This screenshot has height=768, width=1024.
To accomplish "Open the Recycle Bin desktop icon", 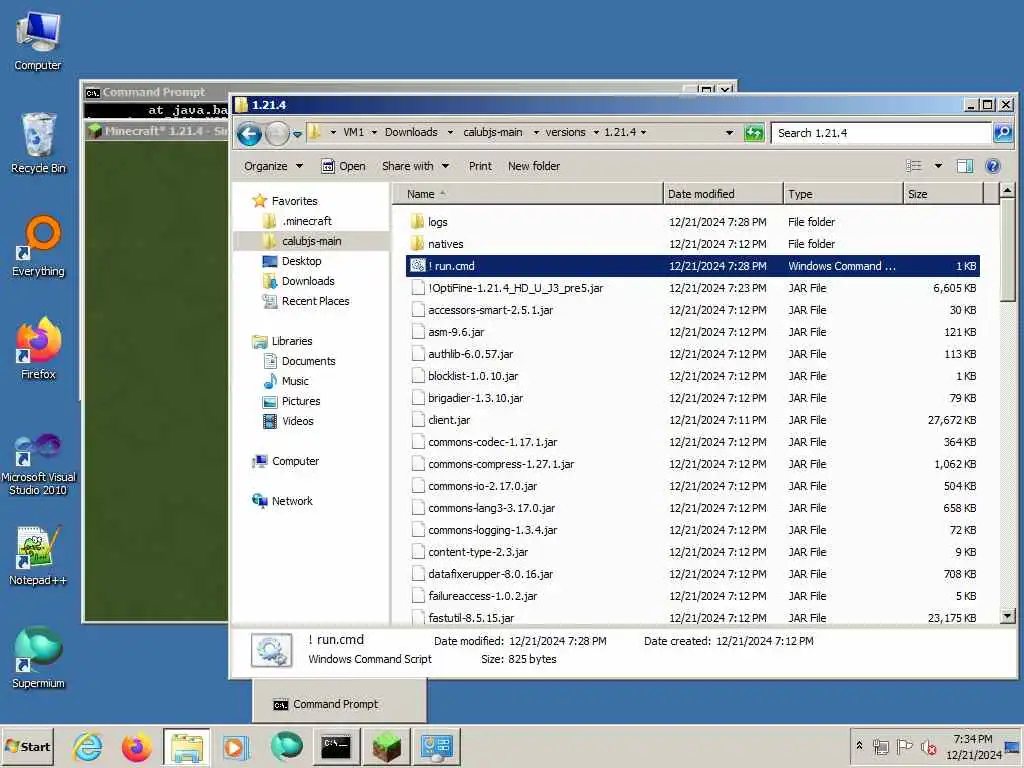I will pos(38,144).
